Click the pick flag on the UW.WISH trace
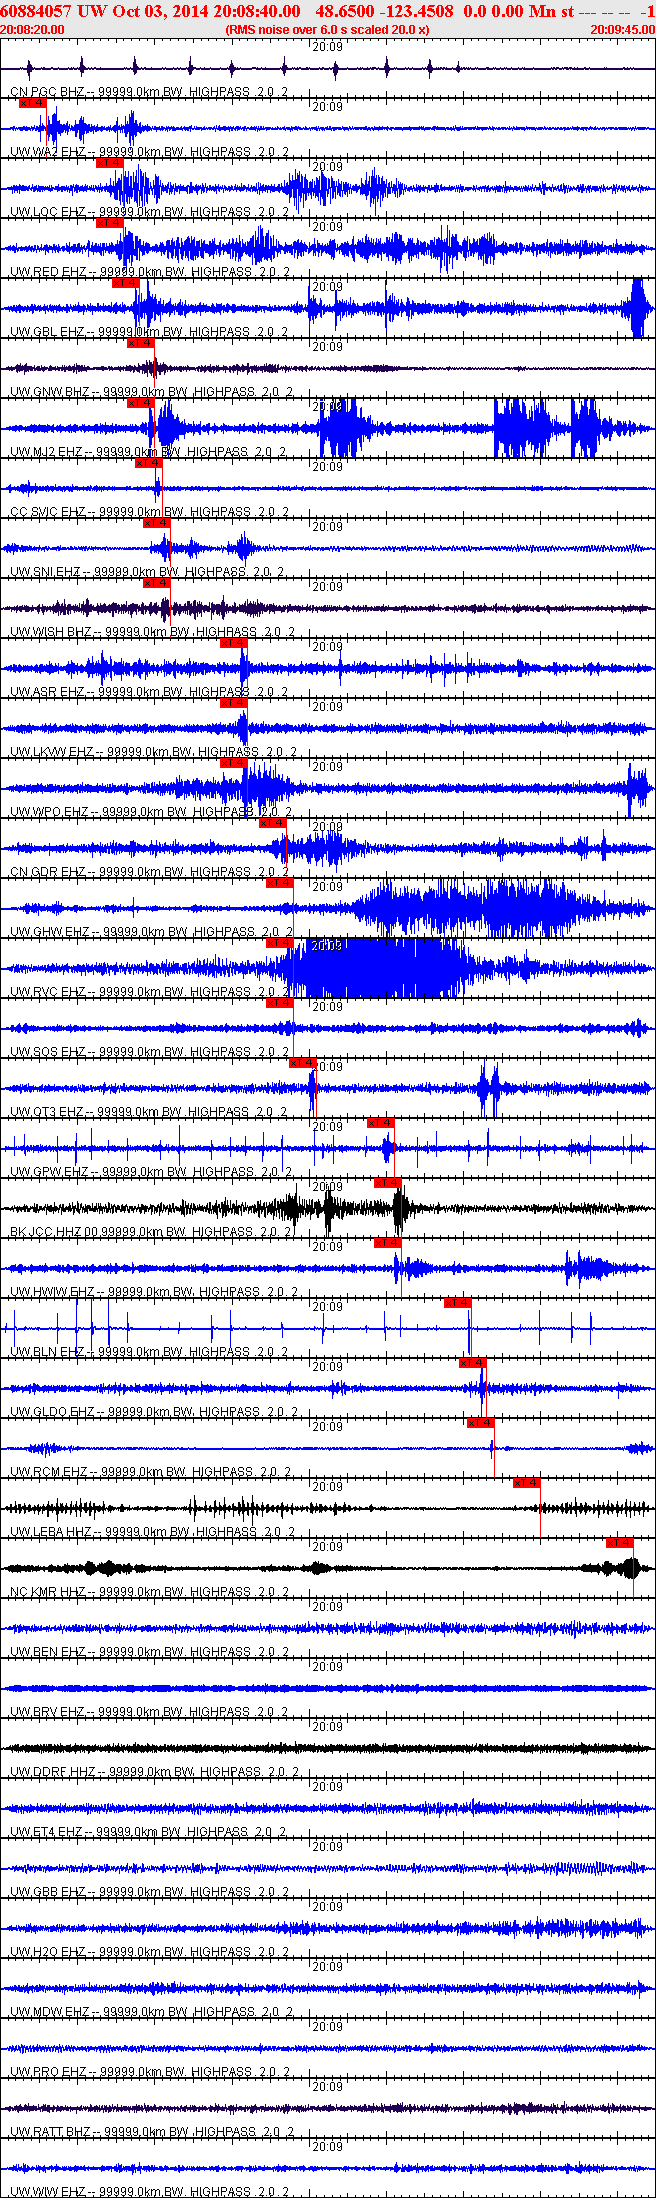 coord(157,582)
